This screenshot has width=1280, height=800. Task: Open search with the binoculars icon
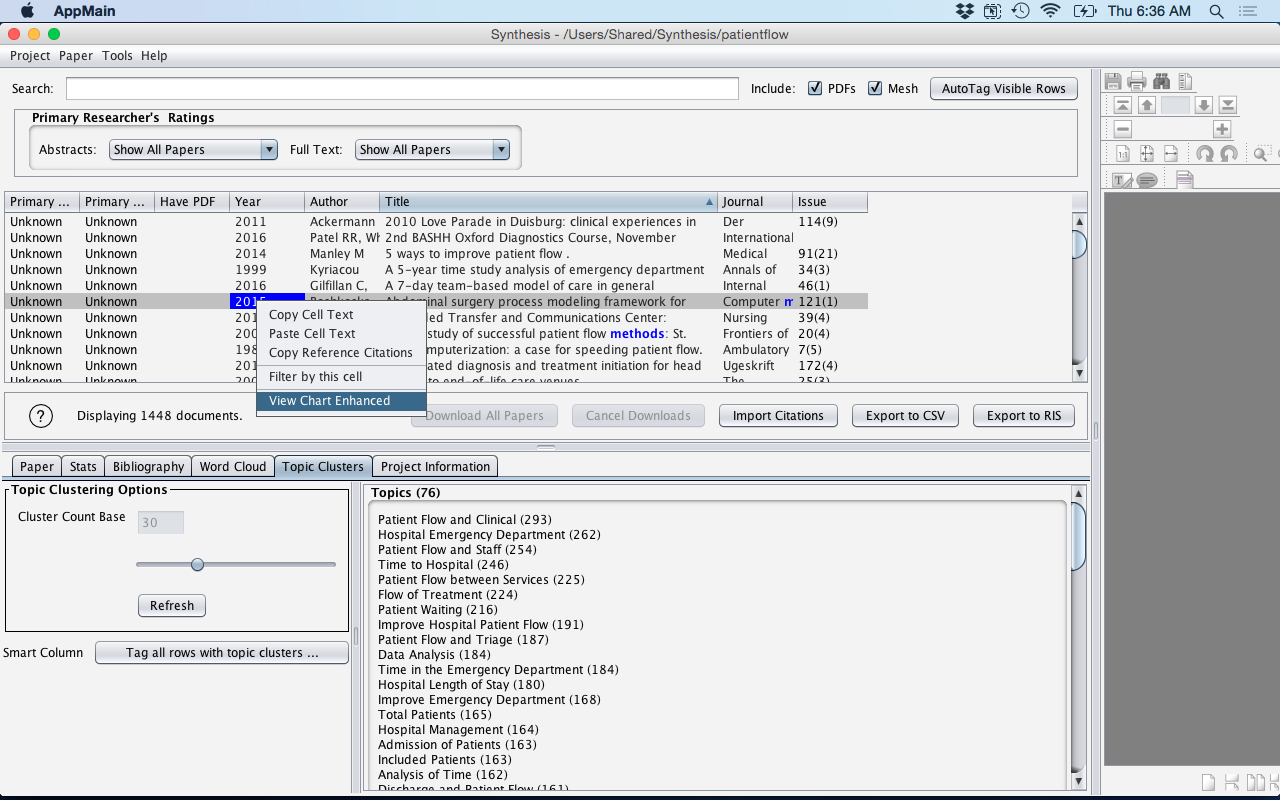1161,81
